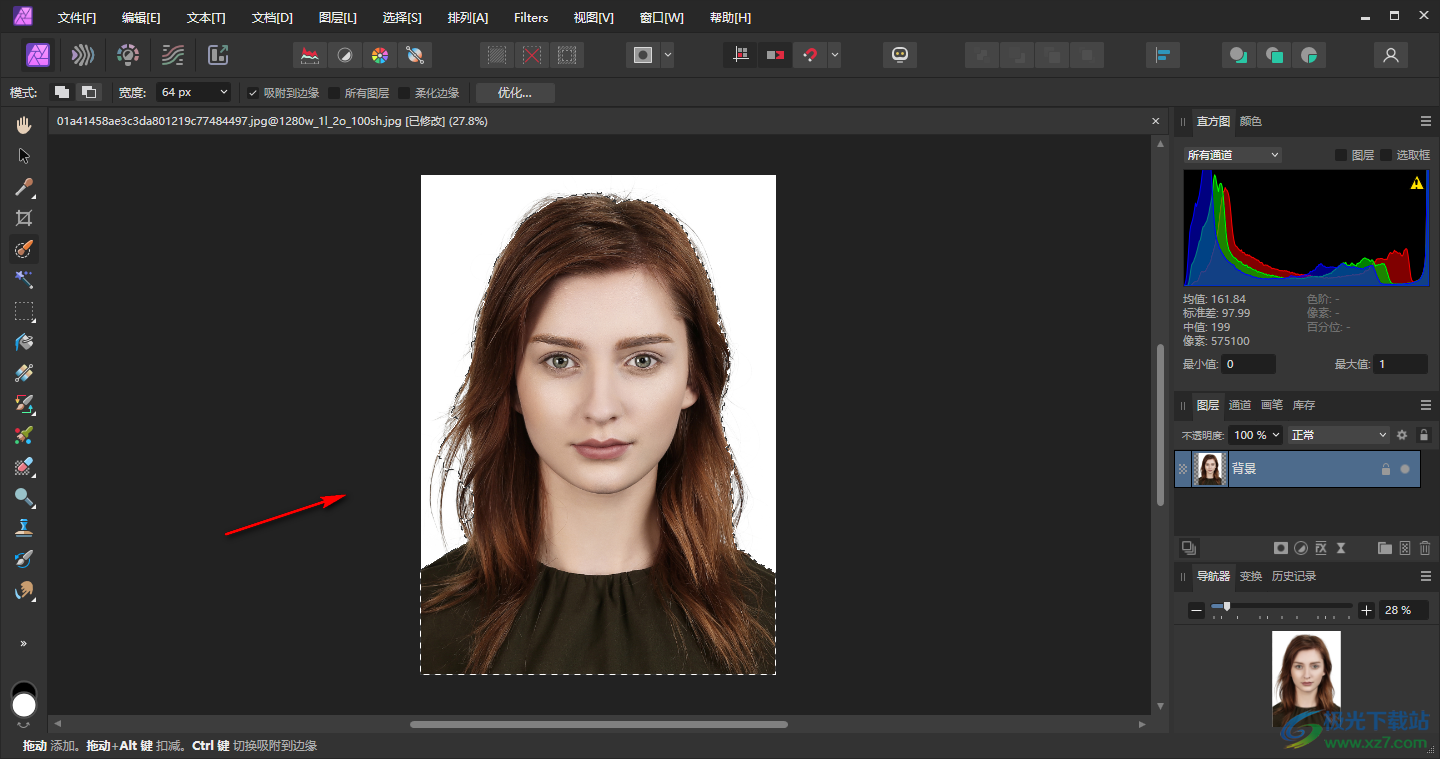Expand the 所有通道 channel dropdown
The width and height of the screenshot is (1440, 759).
click(x=1232, y=155)
